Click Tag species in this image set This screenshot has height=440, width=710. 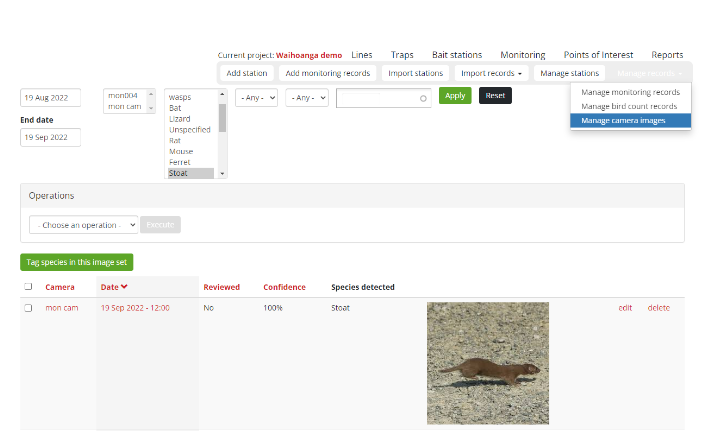(x=77, y=262)
